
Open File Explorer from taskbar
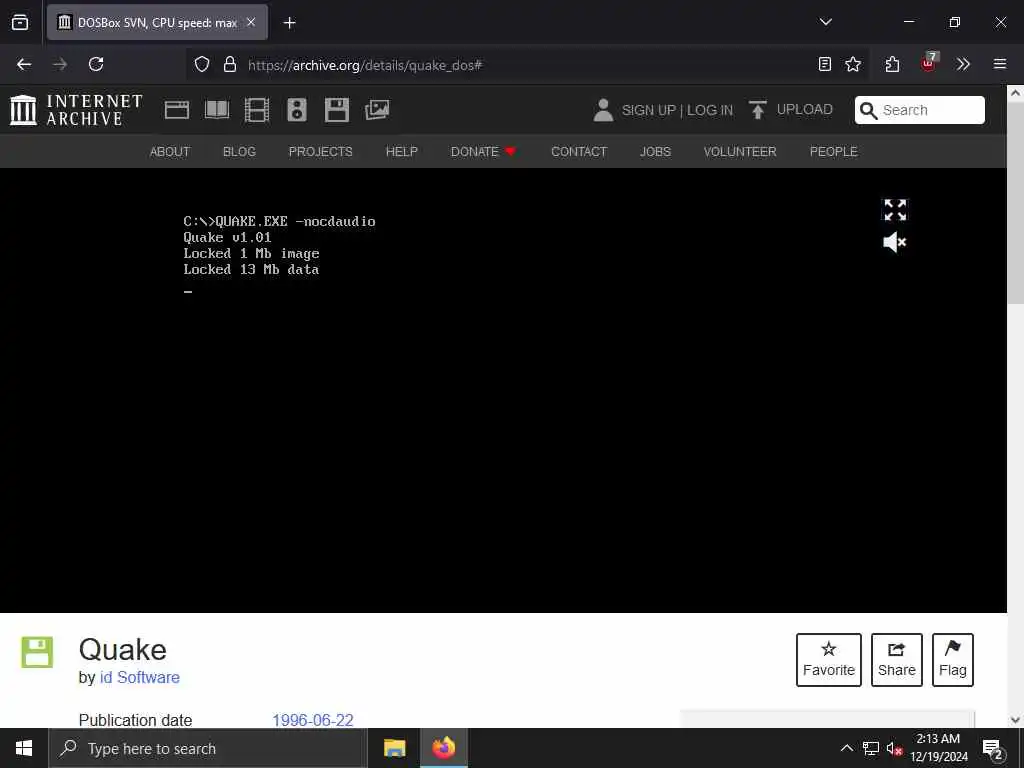tap(394, 748)
